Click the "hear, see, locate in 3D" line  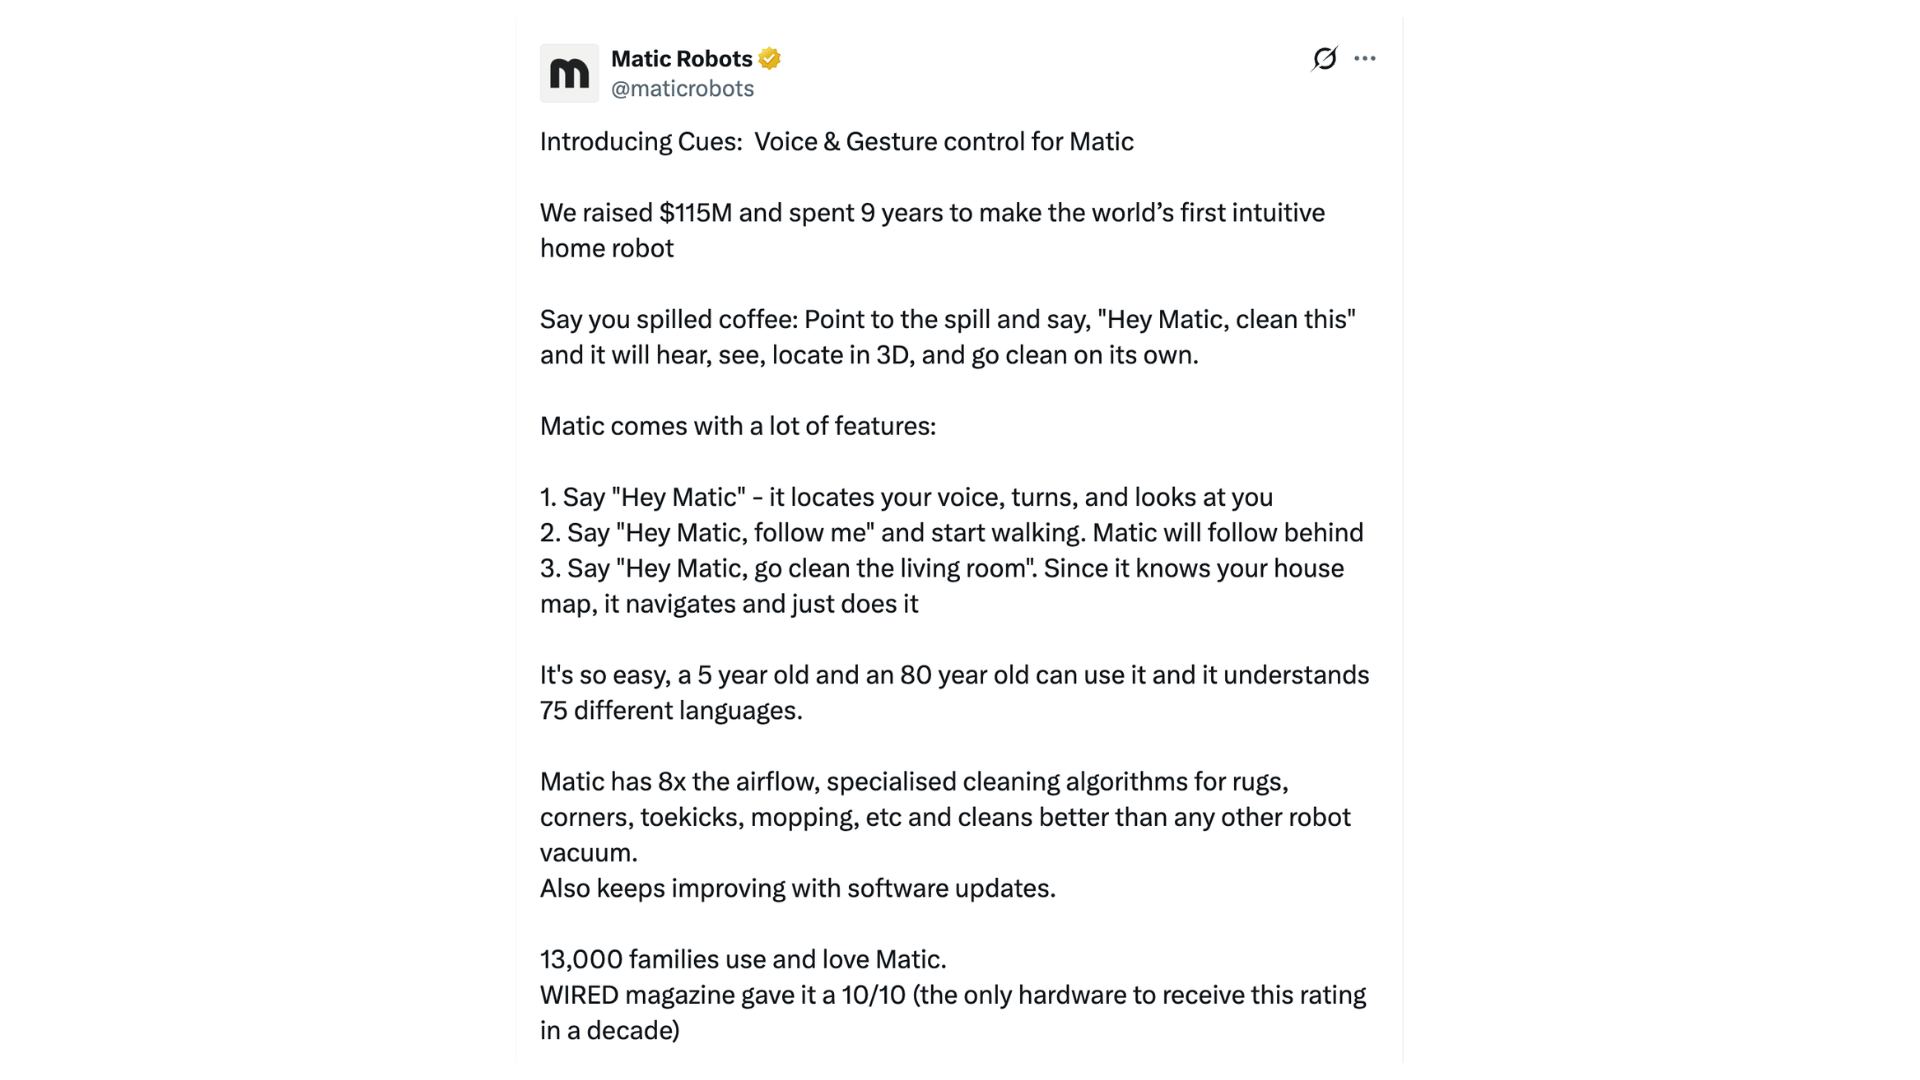point(869,356)
